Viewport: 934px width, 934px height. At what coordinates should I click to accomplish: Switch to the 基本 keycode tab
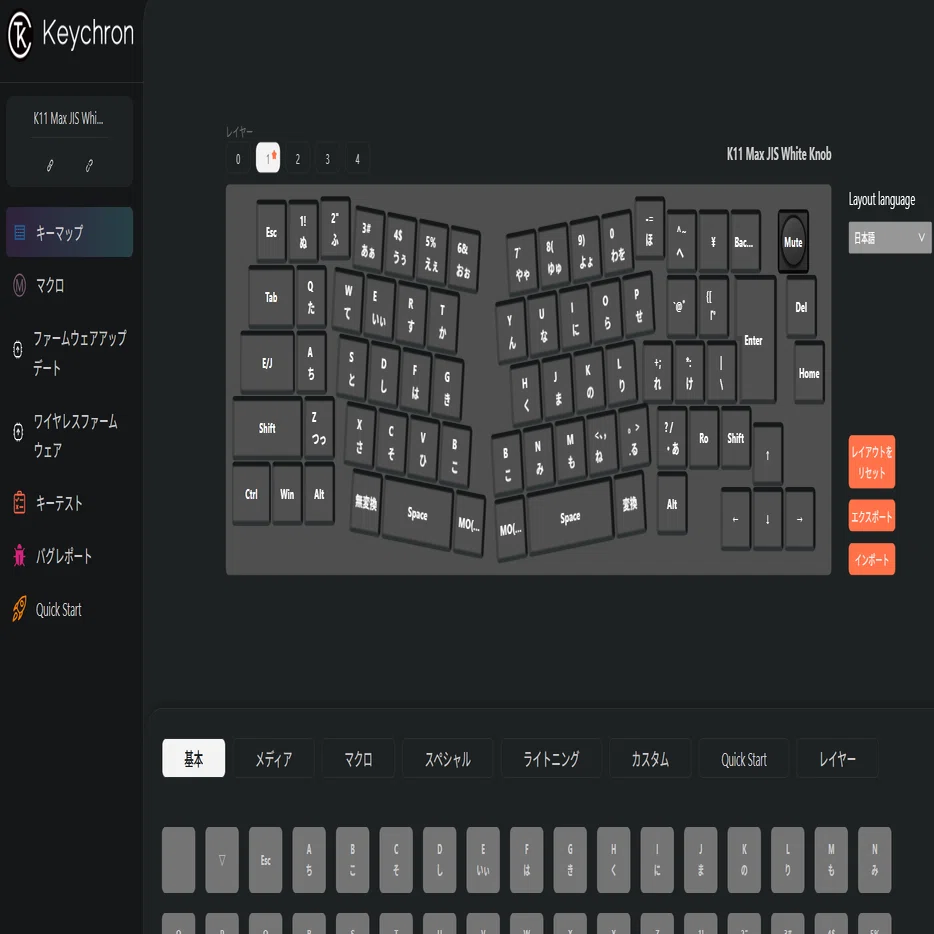pyautogui.click(x=194, y=758)
